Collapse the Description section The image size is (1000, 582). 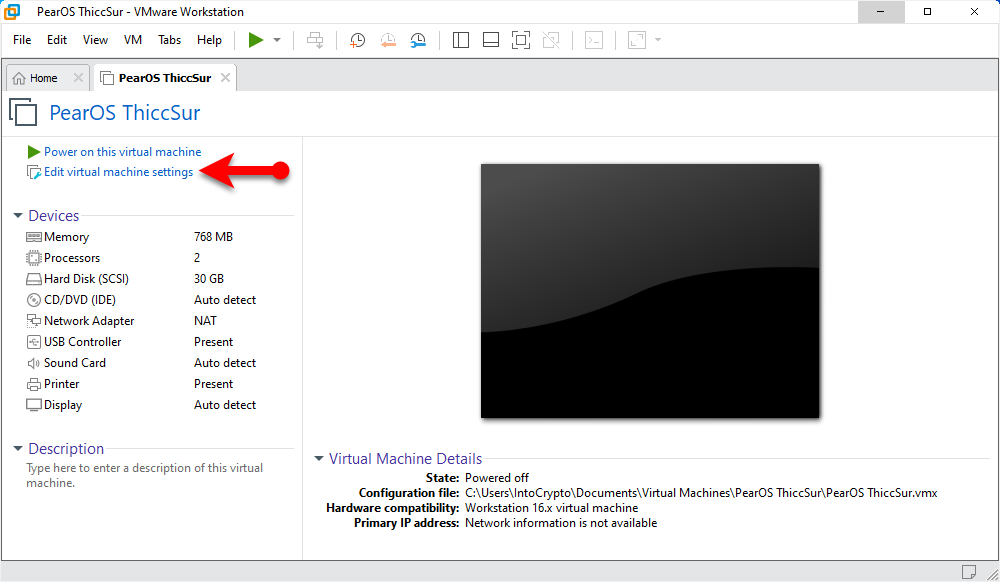18,449
